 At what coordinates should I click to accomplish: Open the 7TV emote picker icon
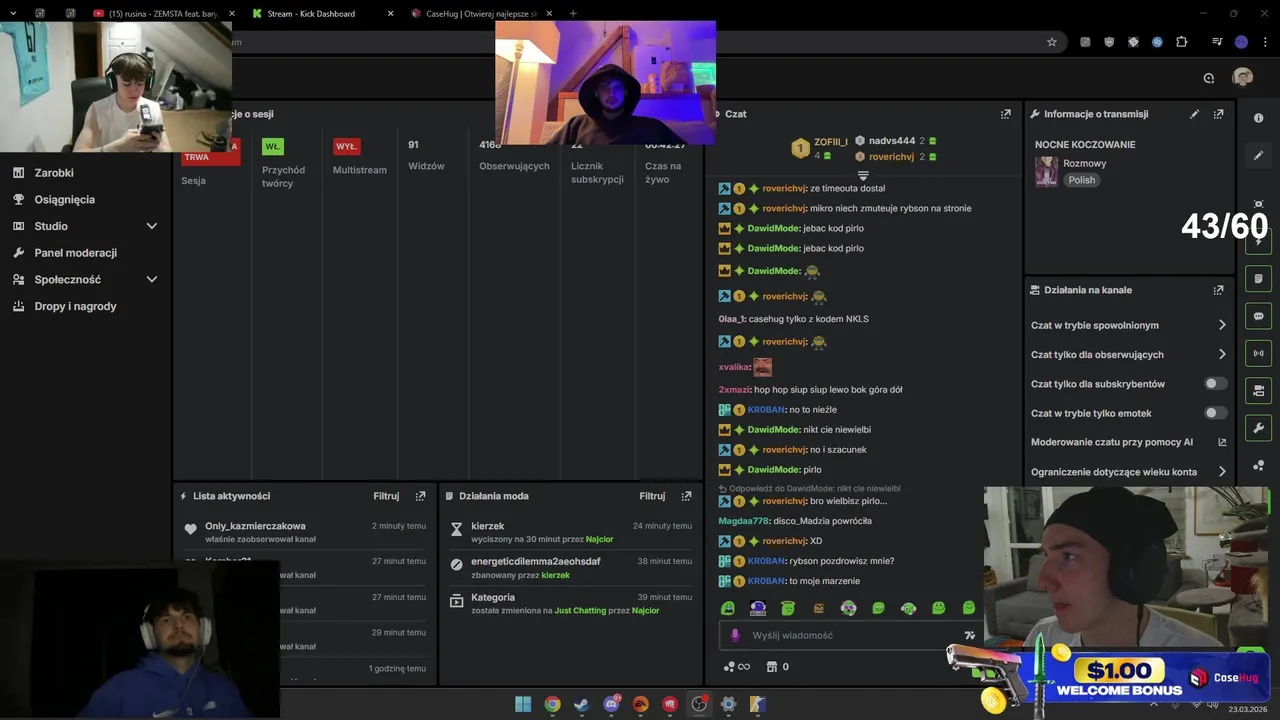click(969, 635)
